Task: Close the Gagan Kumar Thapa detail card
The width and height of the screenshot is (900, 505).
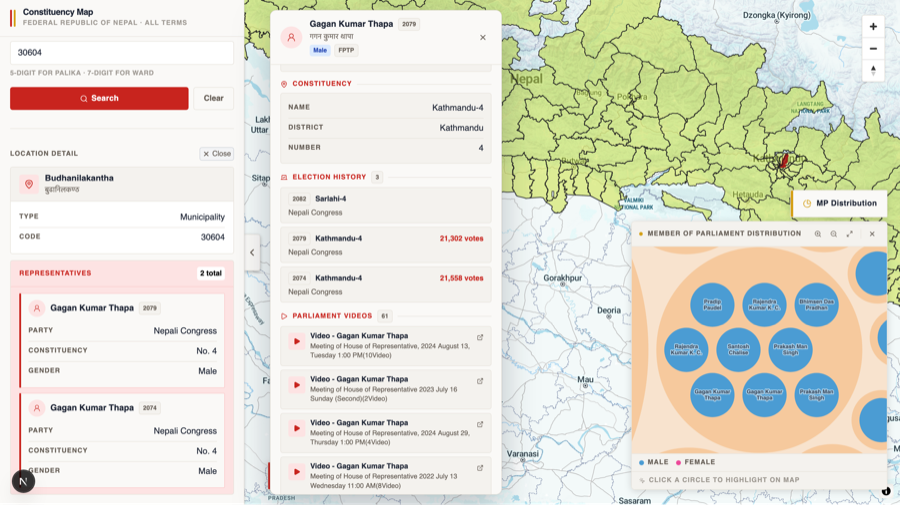Action: (x=483, y=38)
